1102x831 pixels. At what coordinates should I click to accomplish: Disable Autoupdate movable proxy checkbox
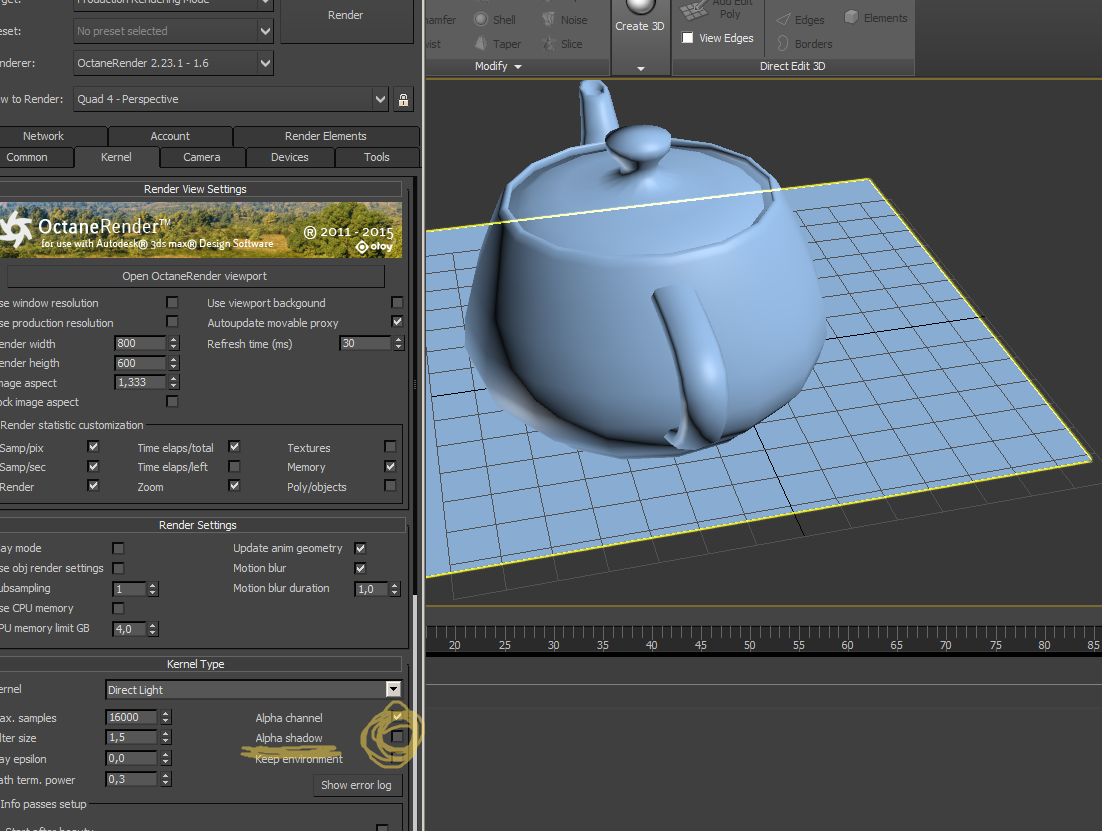coord(397,321)
